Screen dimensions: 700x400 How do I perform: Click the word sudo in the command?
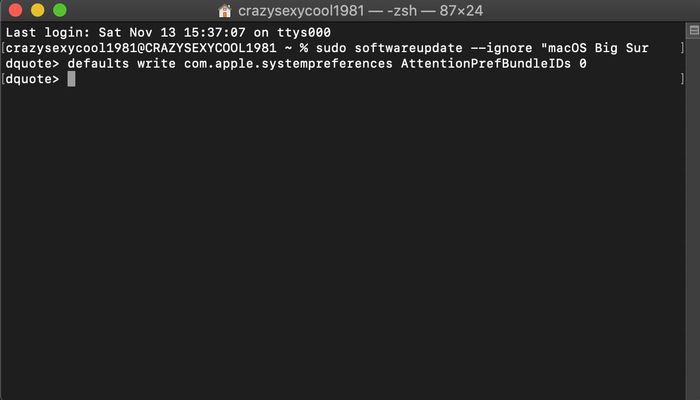[331, 48]
